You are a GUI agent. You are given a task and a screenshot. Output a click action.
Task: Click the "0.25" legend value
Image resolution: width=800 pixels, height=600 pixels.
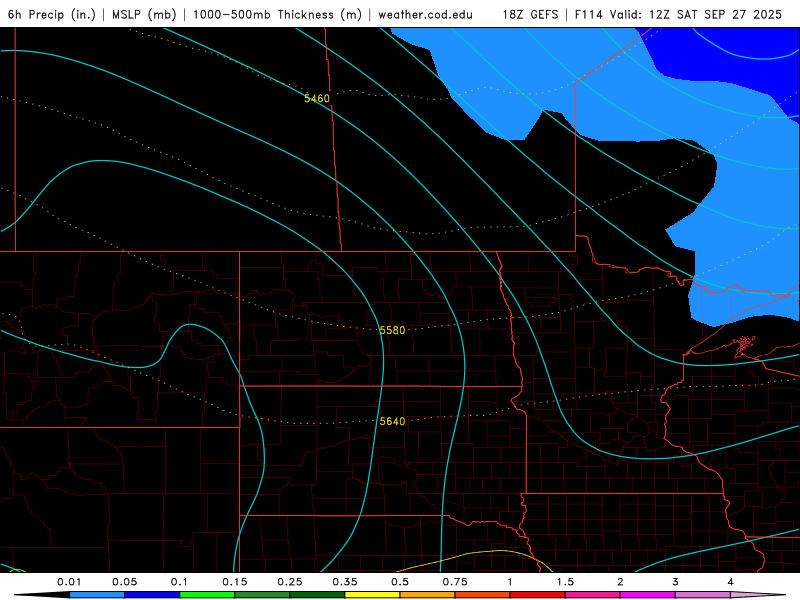coord(290,582)
